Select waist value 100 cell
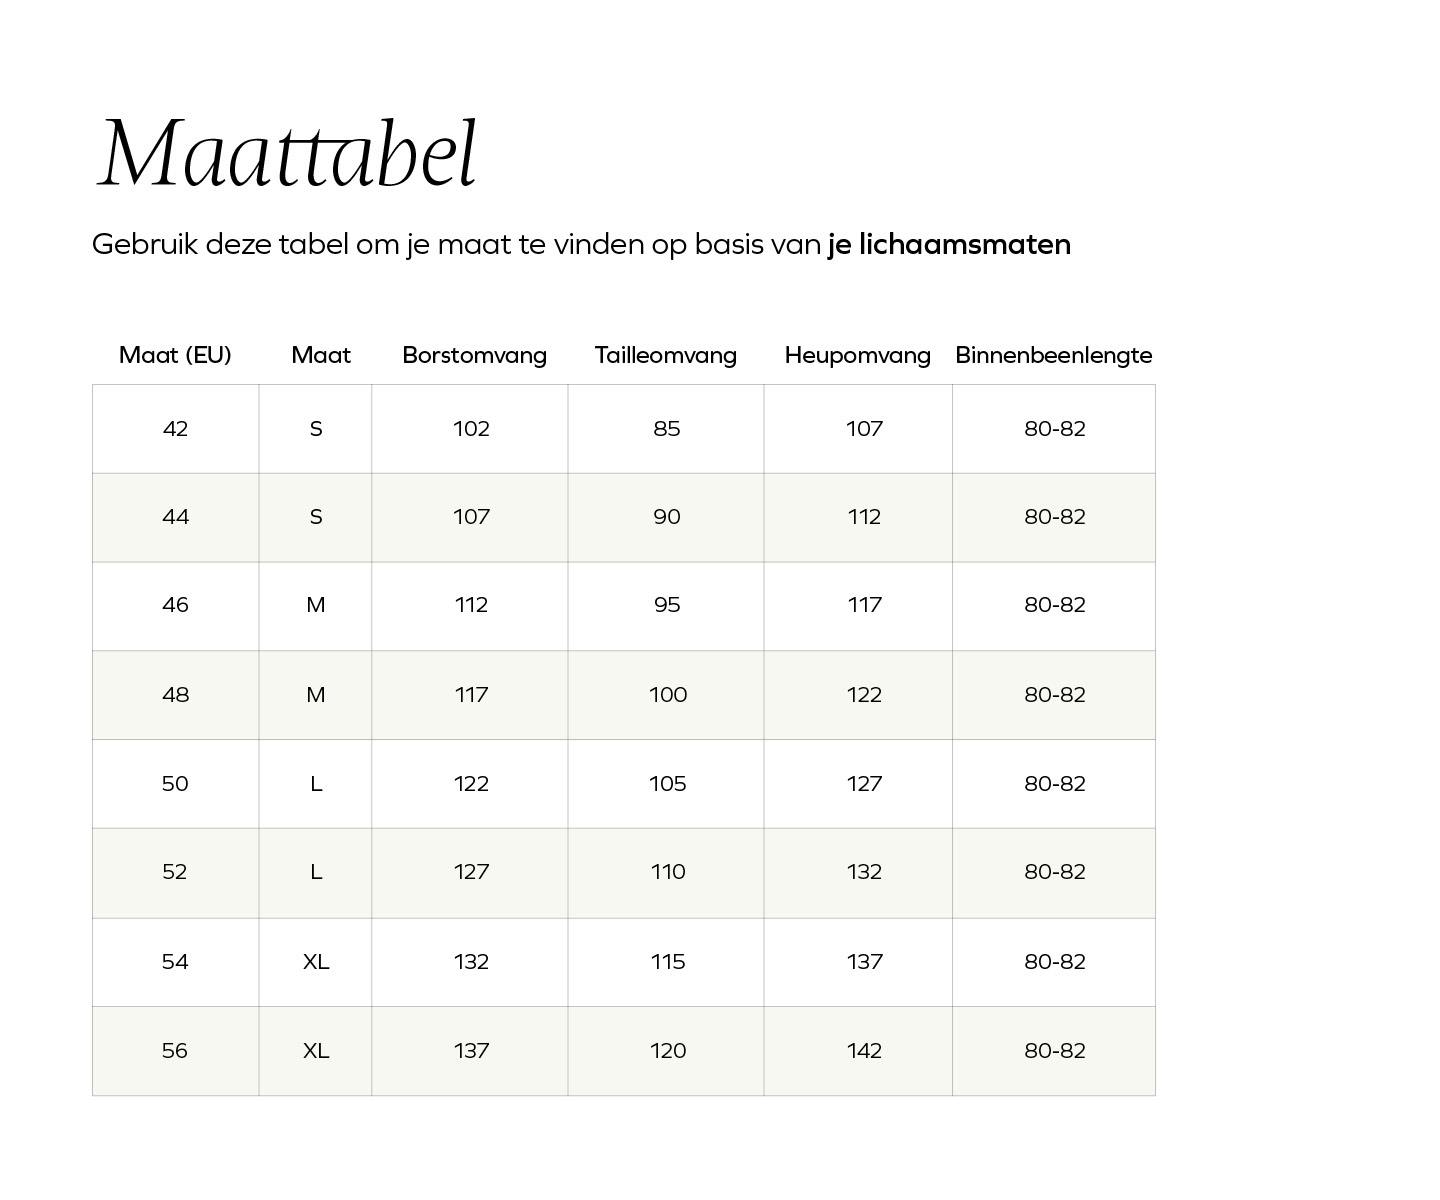 668,695
